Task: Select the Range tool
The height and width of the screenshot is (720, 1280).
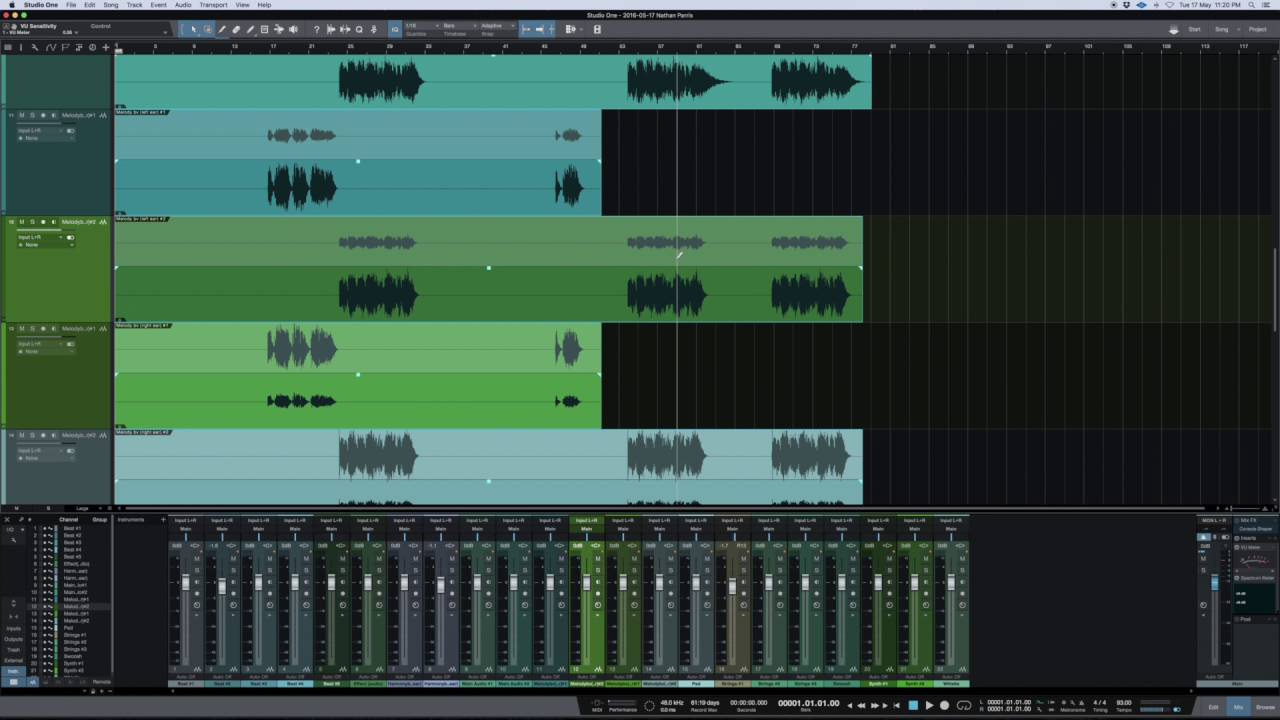Action: (208, 29)
